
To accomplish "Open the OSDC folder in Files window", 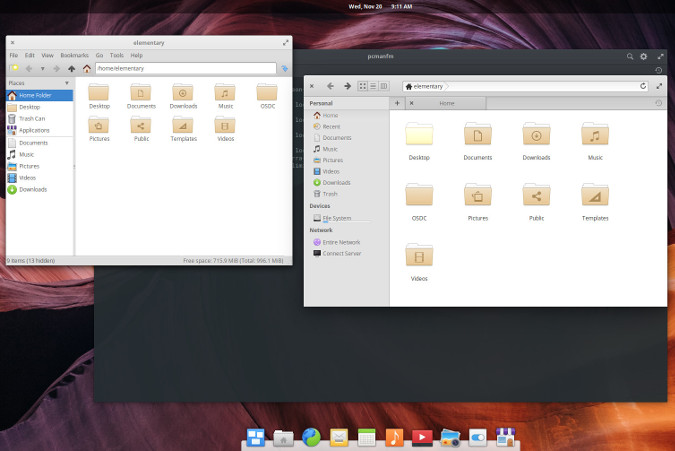I will 419,197.
